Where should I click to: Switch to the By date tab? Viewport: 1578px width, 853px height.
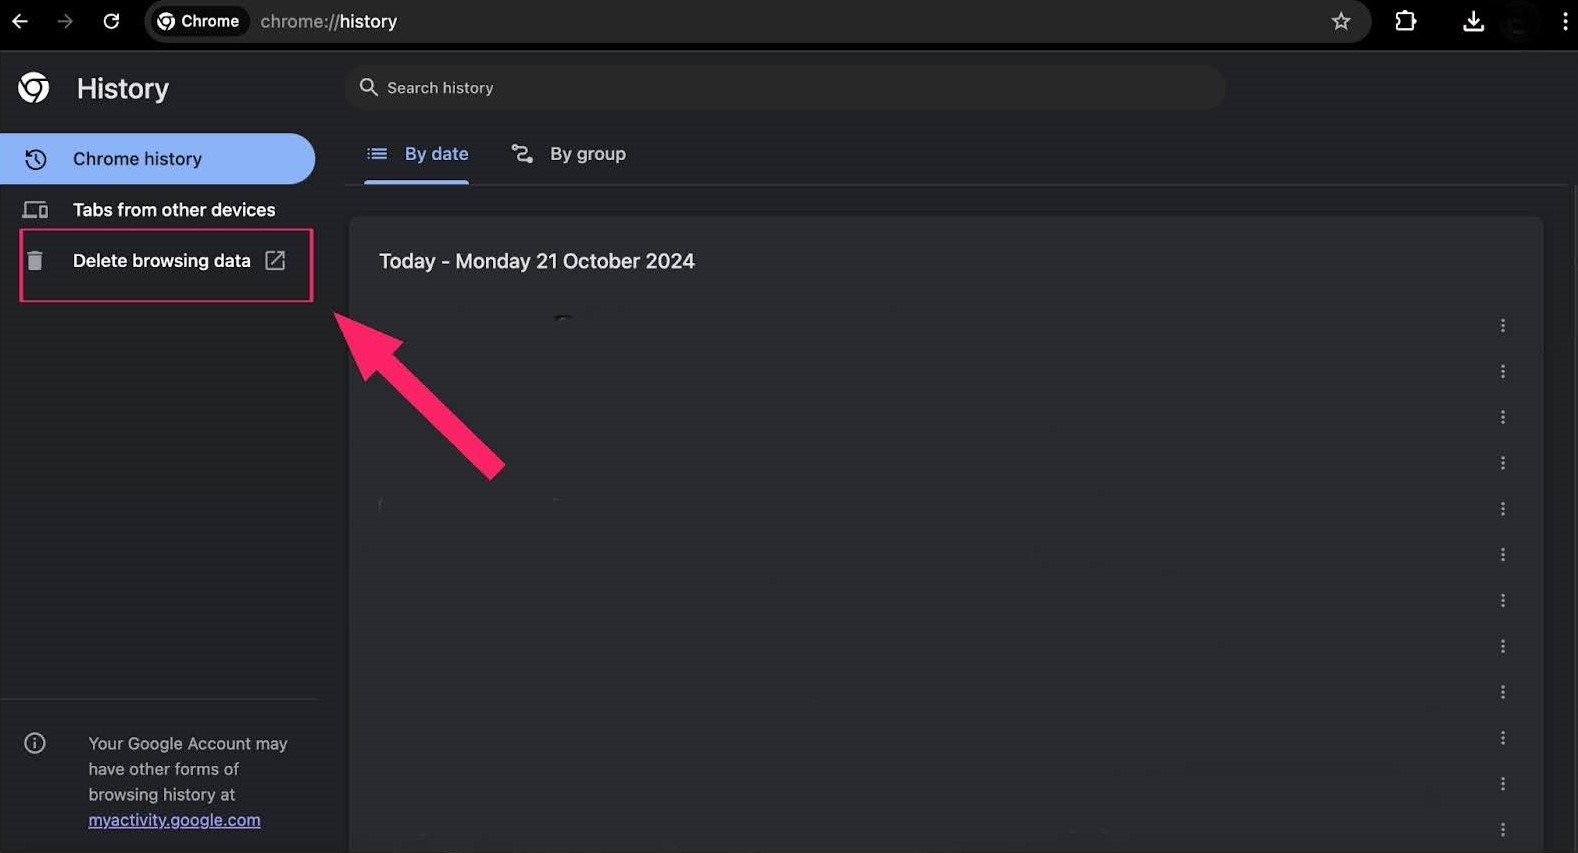(x=417, y=154)
